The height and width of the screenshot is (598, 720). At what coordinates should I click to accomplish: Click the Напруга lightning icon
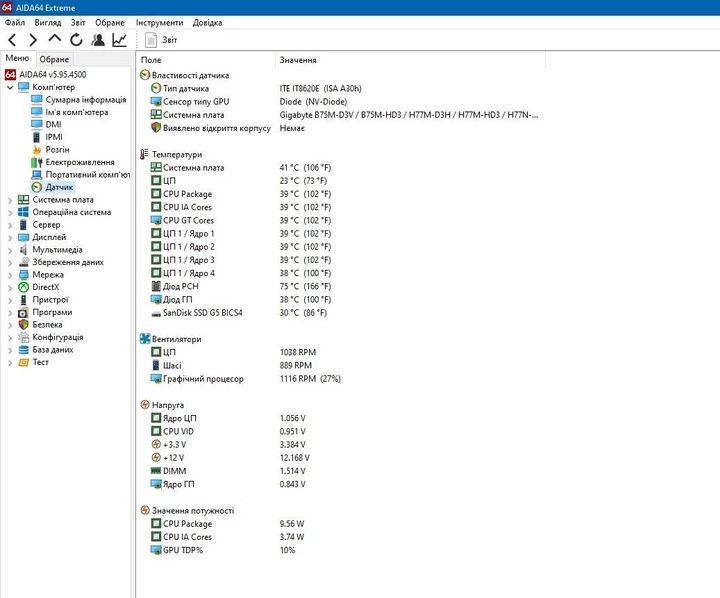145,405
